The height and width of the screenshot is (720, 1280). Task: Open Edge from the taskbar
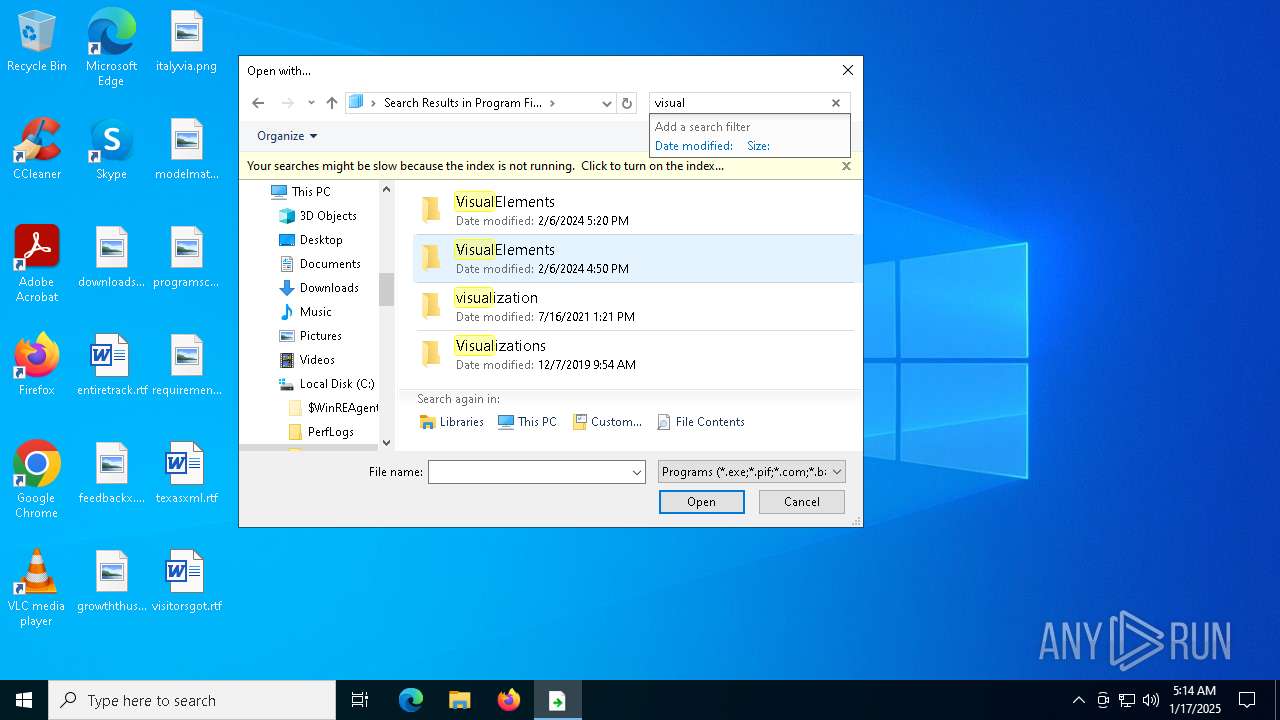click(411, 700)
